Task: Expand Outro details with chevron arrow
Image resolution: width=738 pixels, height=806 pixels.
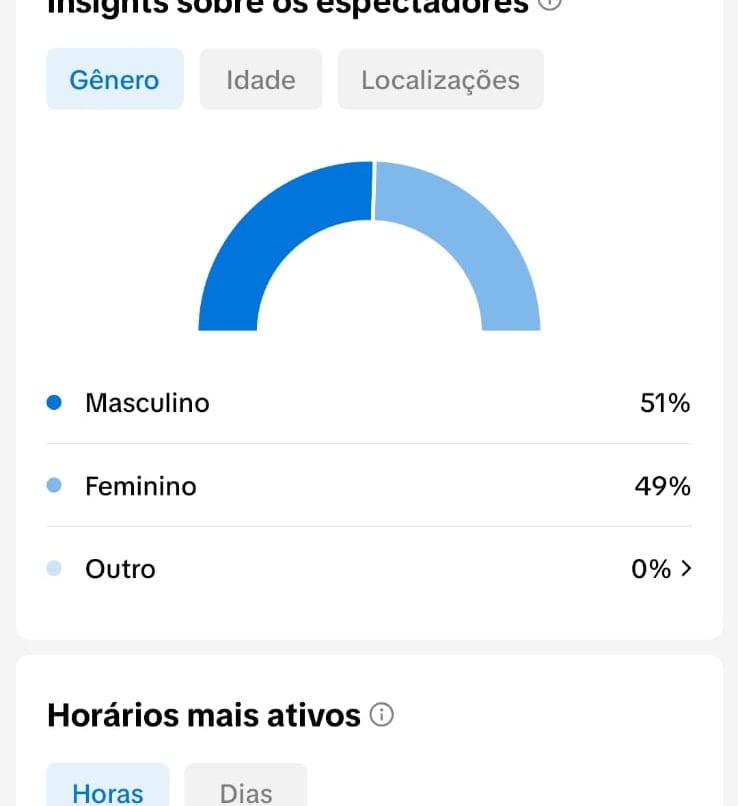Action: pyautogui.click(x=686, y=569)
